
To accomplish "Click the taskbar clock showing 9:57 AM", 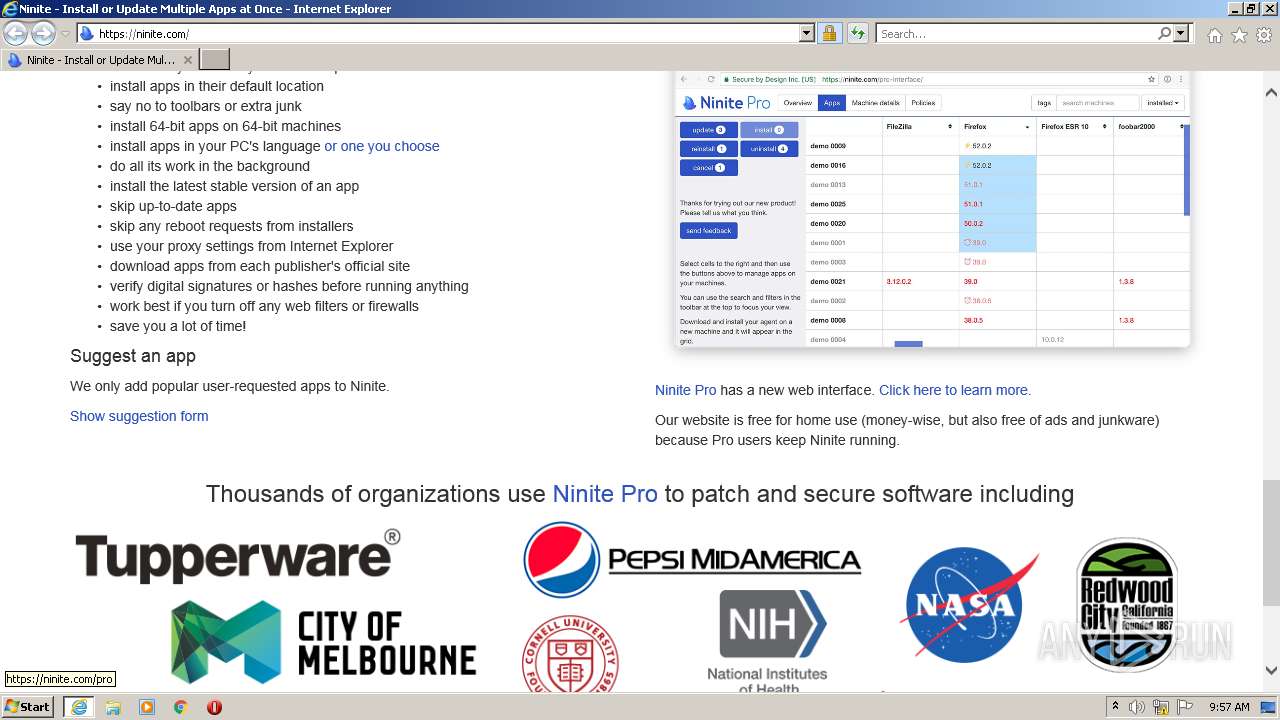I will pos(1229,707).
